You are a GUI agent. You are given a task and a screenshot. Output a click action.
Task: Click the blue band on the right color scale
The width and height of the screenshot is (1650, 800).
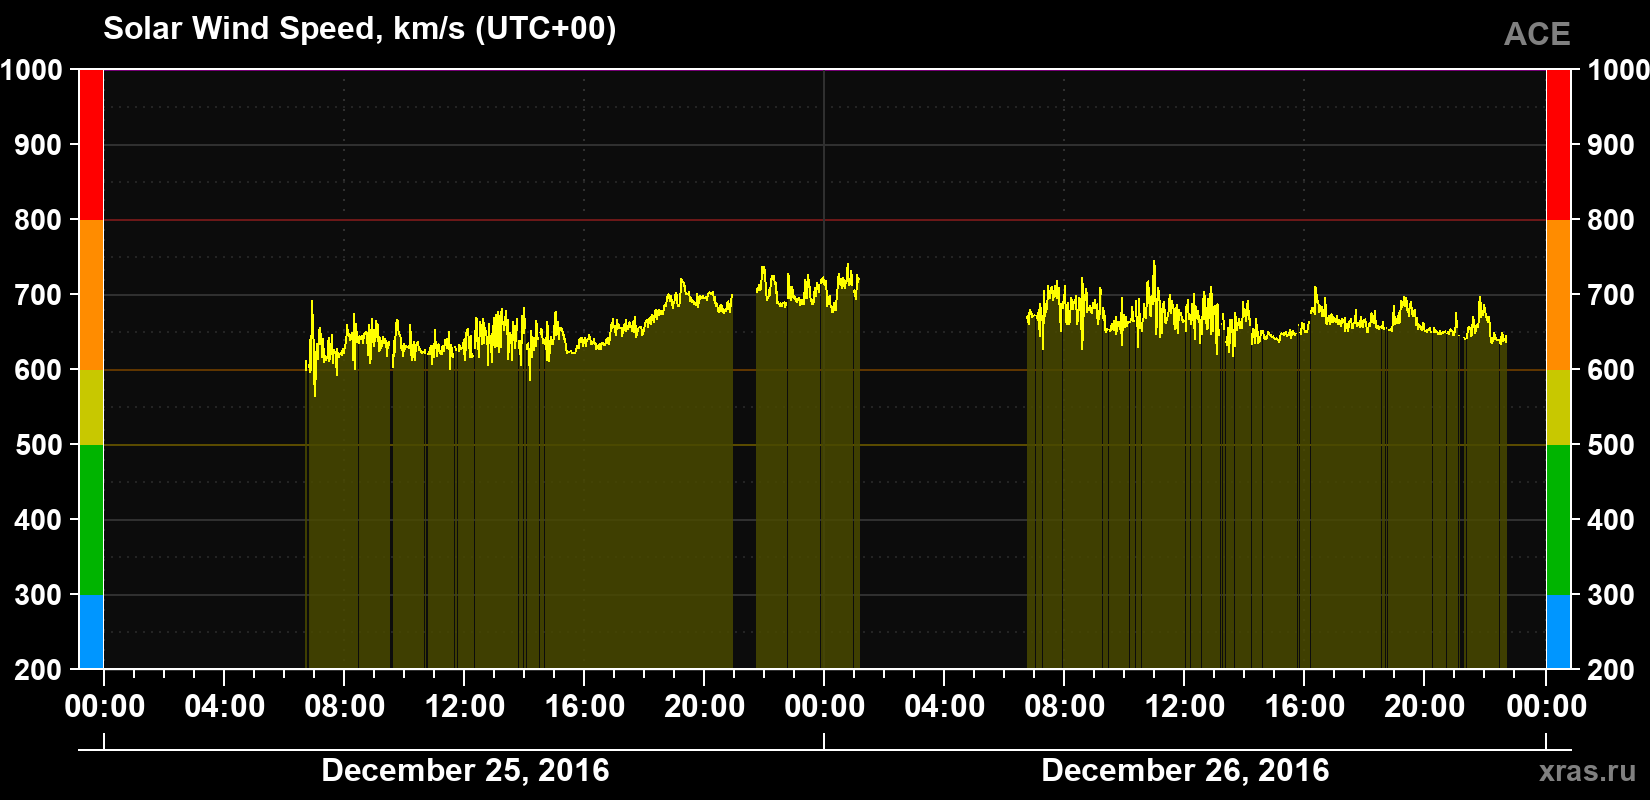pos(1558,632)
